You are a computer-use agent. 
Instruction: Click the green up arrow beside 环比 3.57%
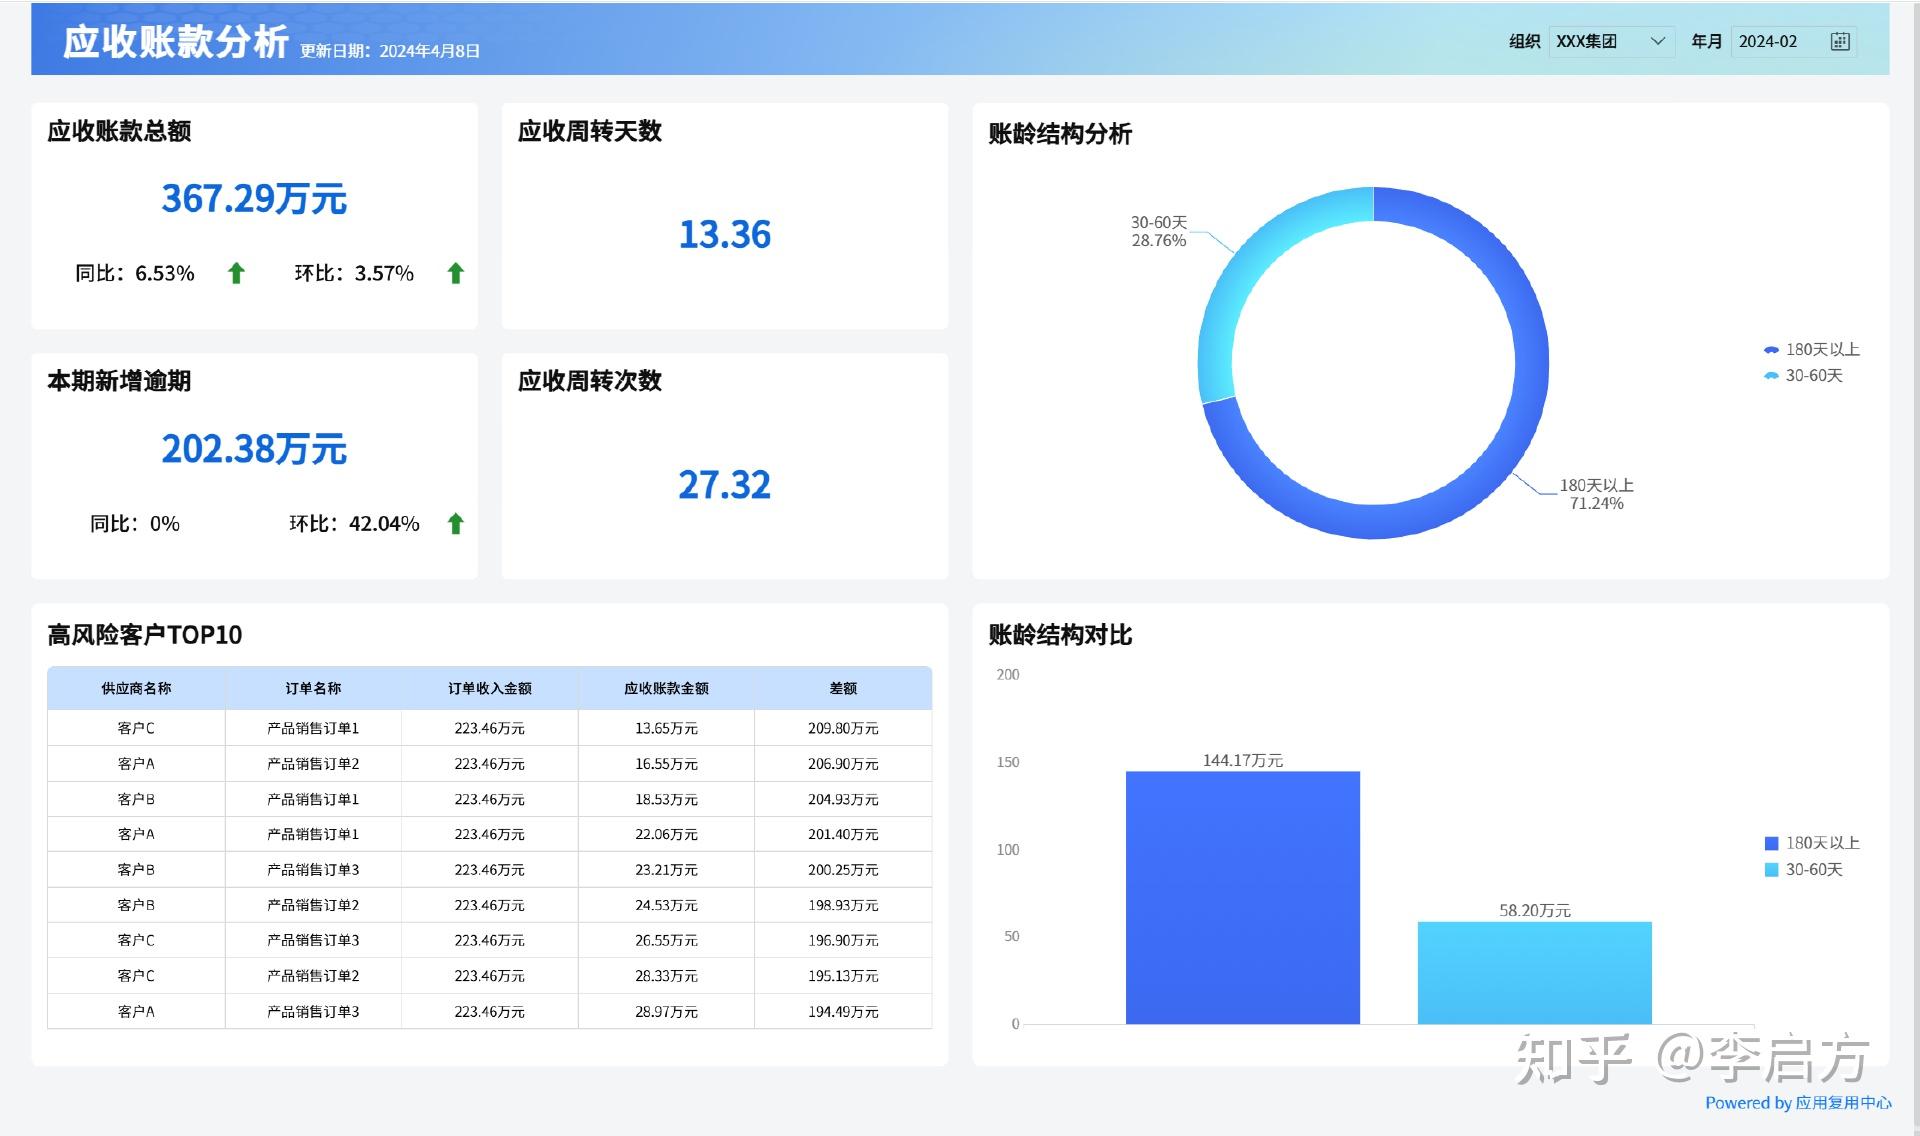click(455, 272)
